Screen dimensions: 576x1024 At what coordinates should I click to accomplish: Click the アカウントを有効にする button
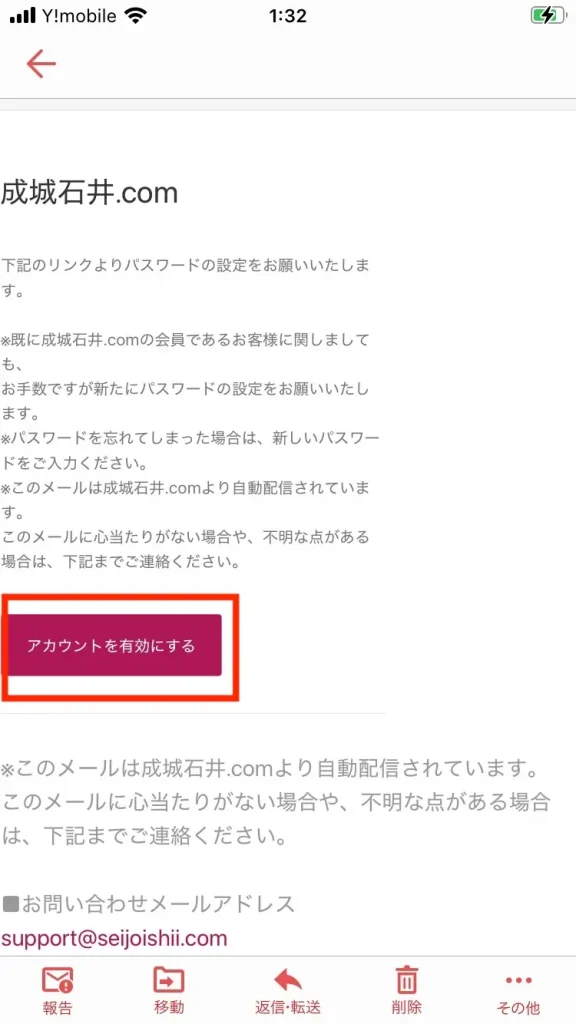(x=114, y=645)
